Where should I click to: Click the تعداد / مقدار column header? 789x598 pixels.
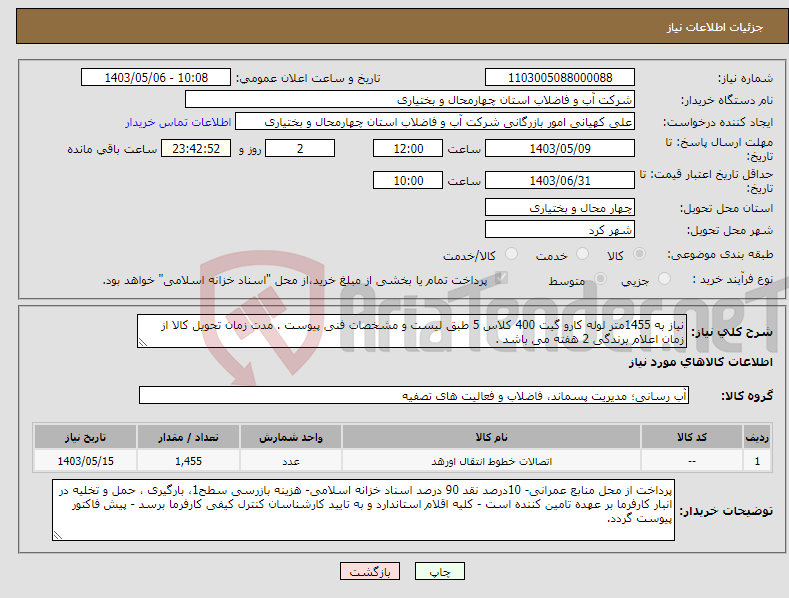click(x=188, y=437)
